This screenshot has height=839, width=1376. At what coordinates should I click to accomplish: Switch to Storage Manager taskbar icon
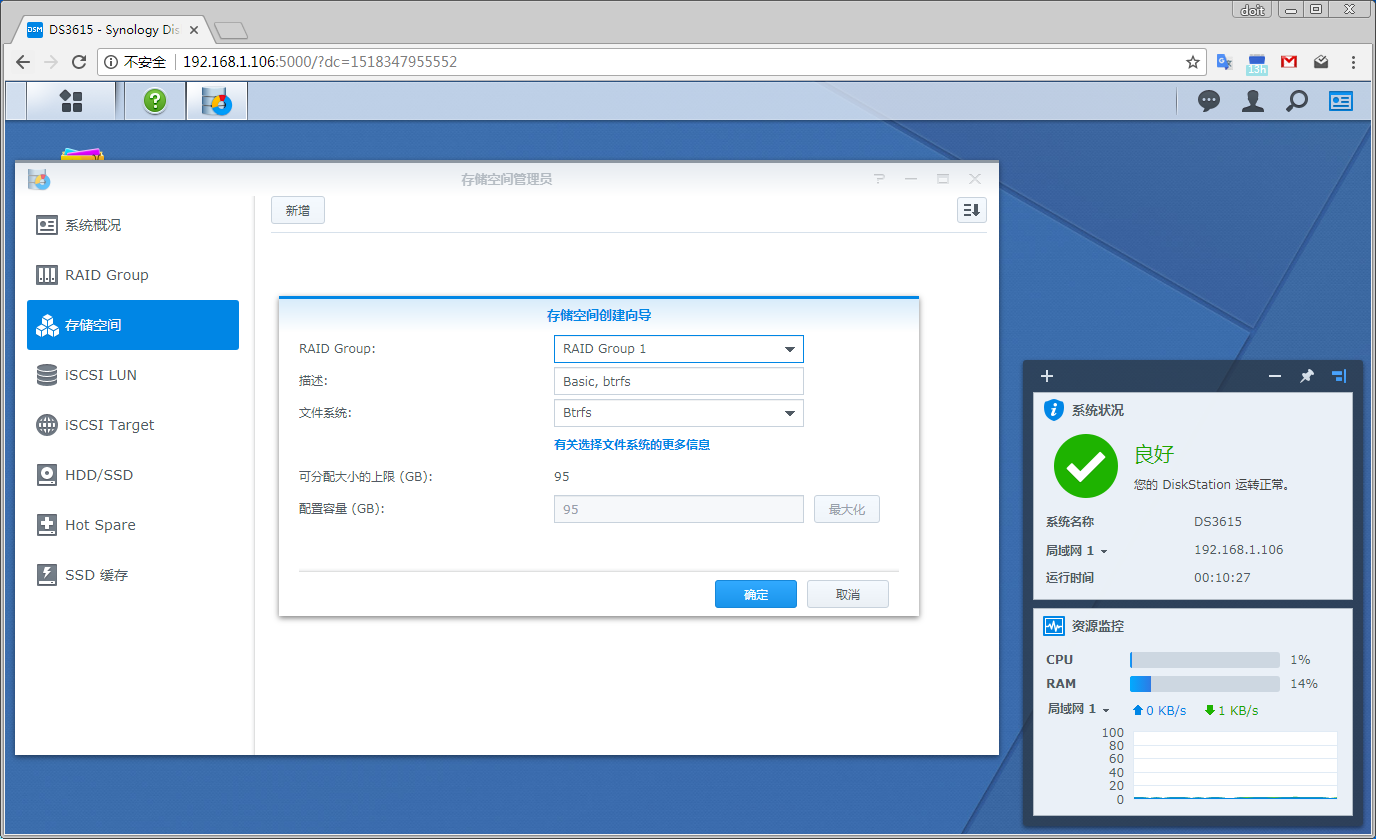click(x=217, y=100)
